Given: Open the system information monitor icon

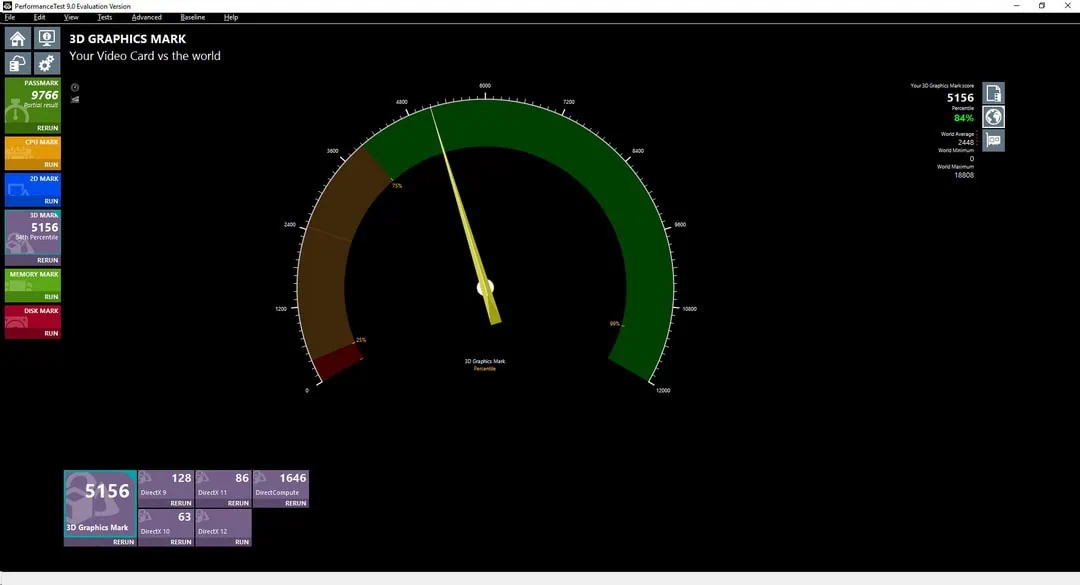Looking at the screenshot, I should click(x=47, y=39).
